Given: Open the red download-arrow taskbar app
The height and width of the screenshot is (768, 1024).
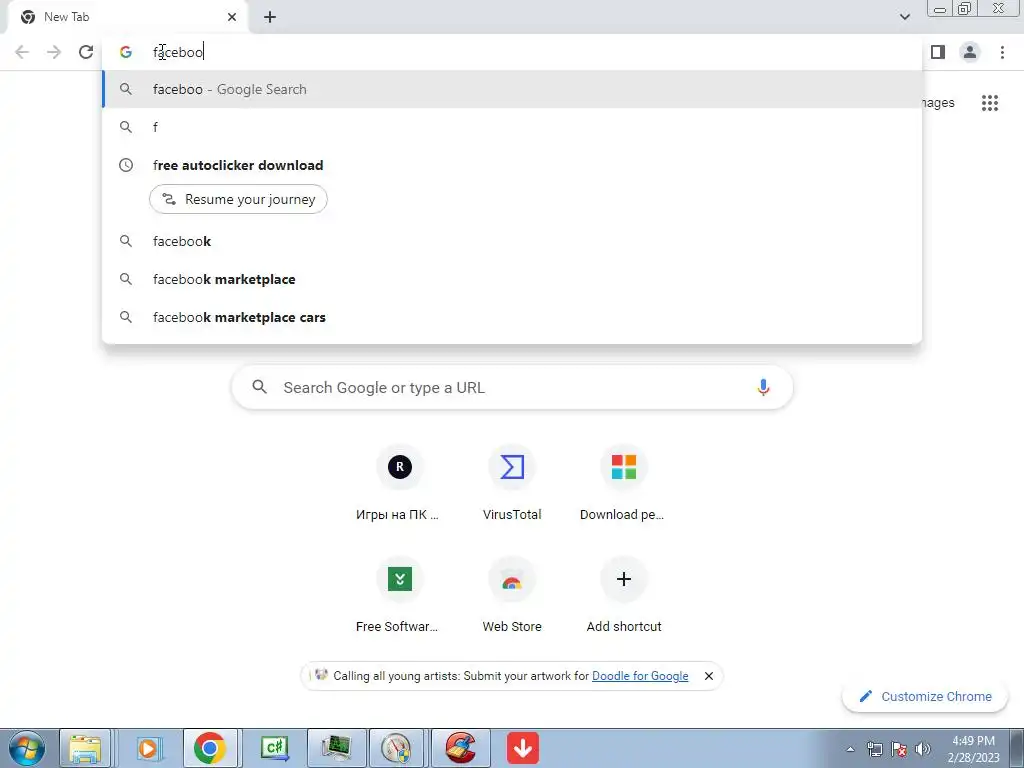Looking at the screenshot, I should coord(523,748).
